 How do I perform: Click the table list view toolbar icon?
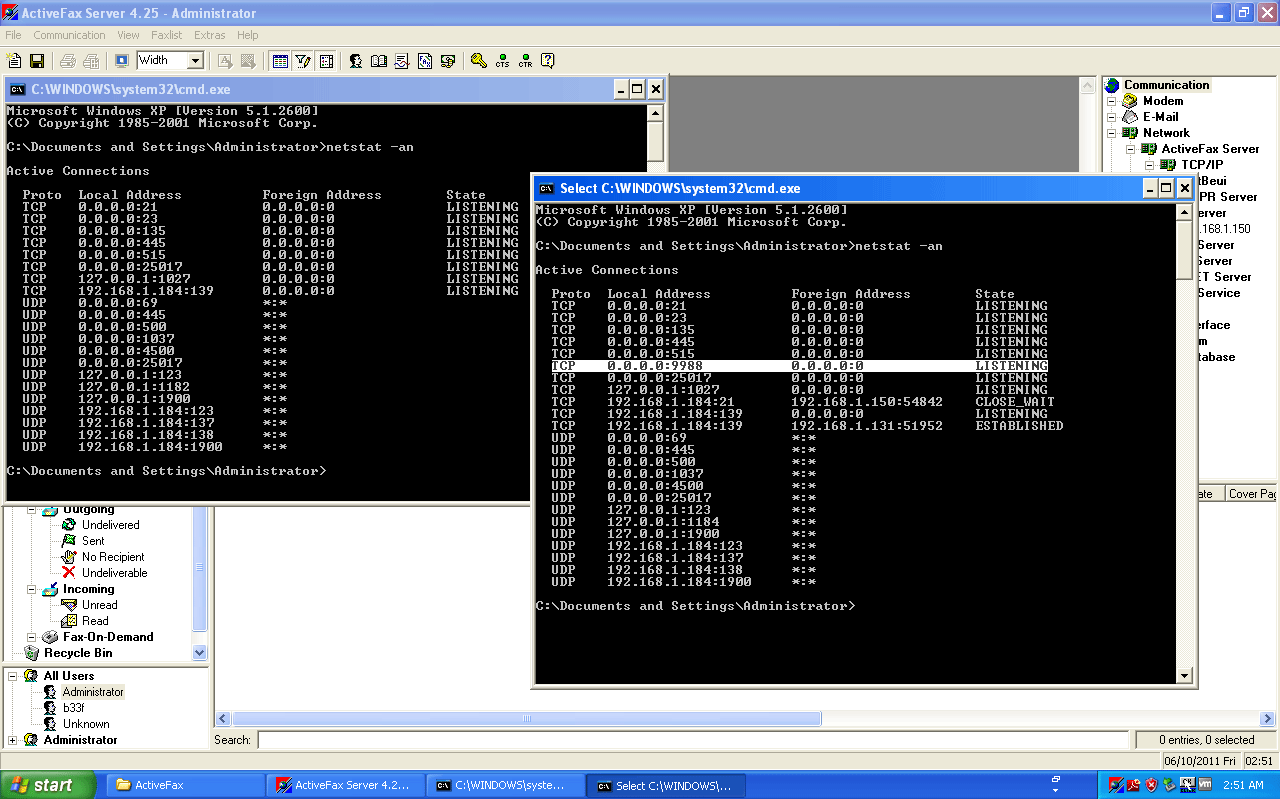280,61
